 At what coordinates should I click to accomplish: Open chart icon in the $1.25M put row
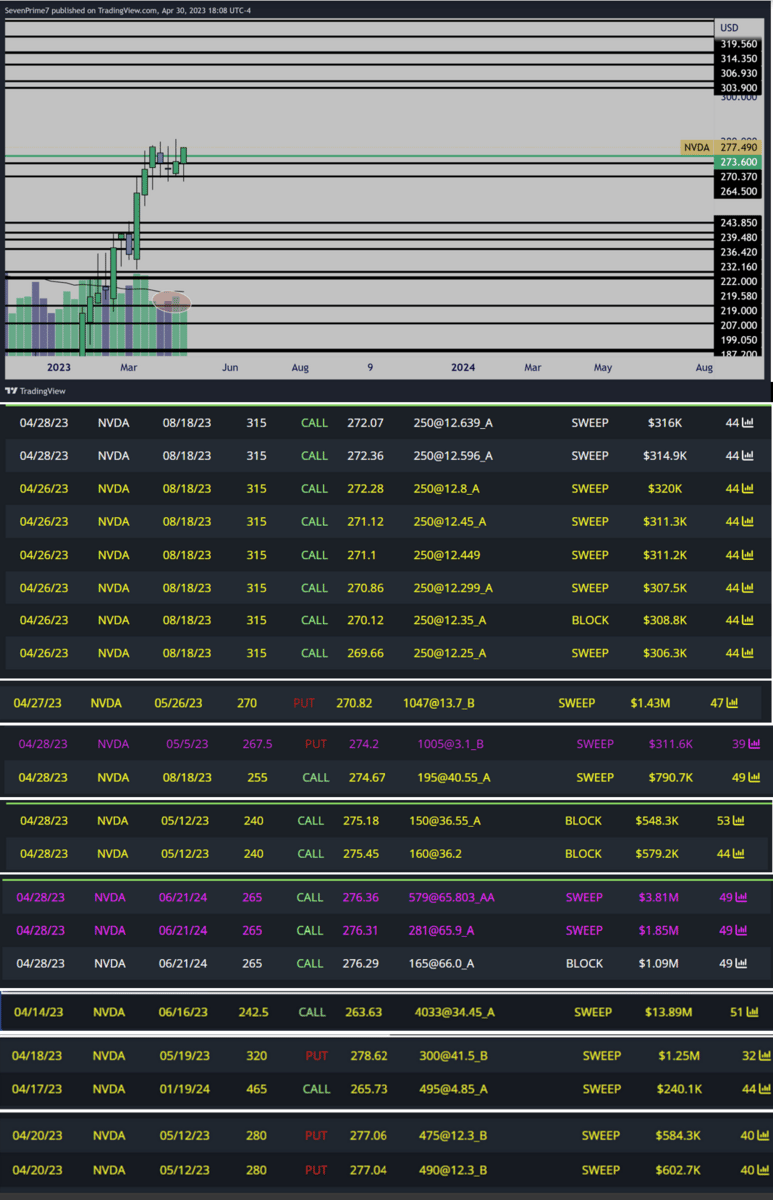tap(764, 1055)
